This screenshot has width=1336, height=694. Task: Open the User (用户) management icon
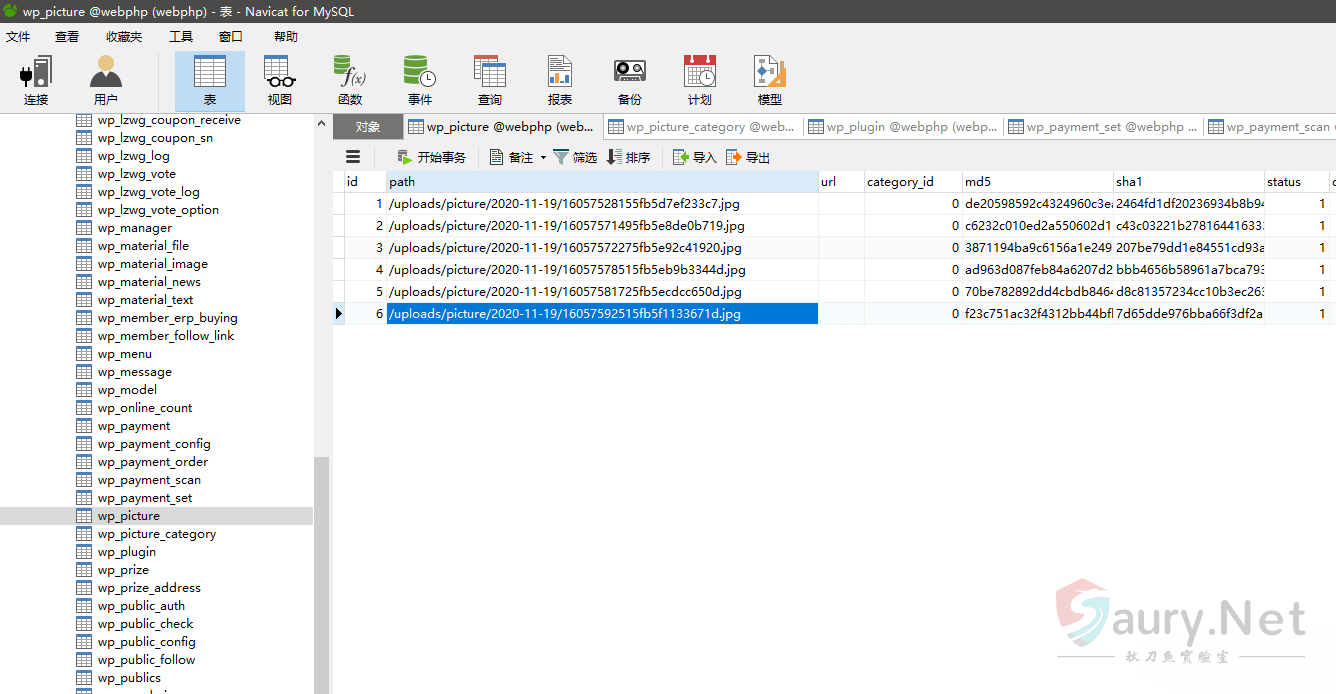pos(105,80)
